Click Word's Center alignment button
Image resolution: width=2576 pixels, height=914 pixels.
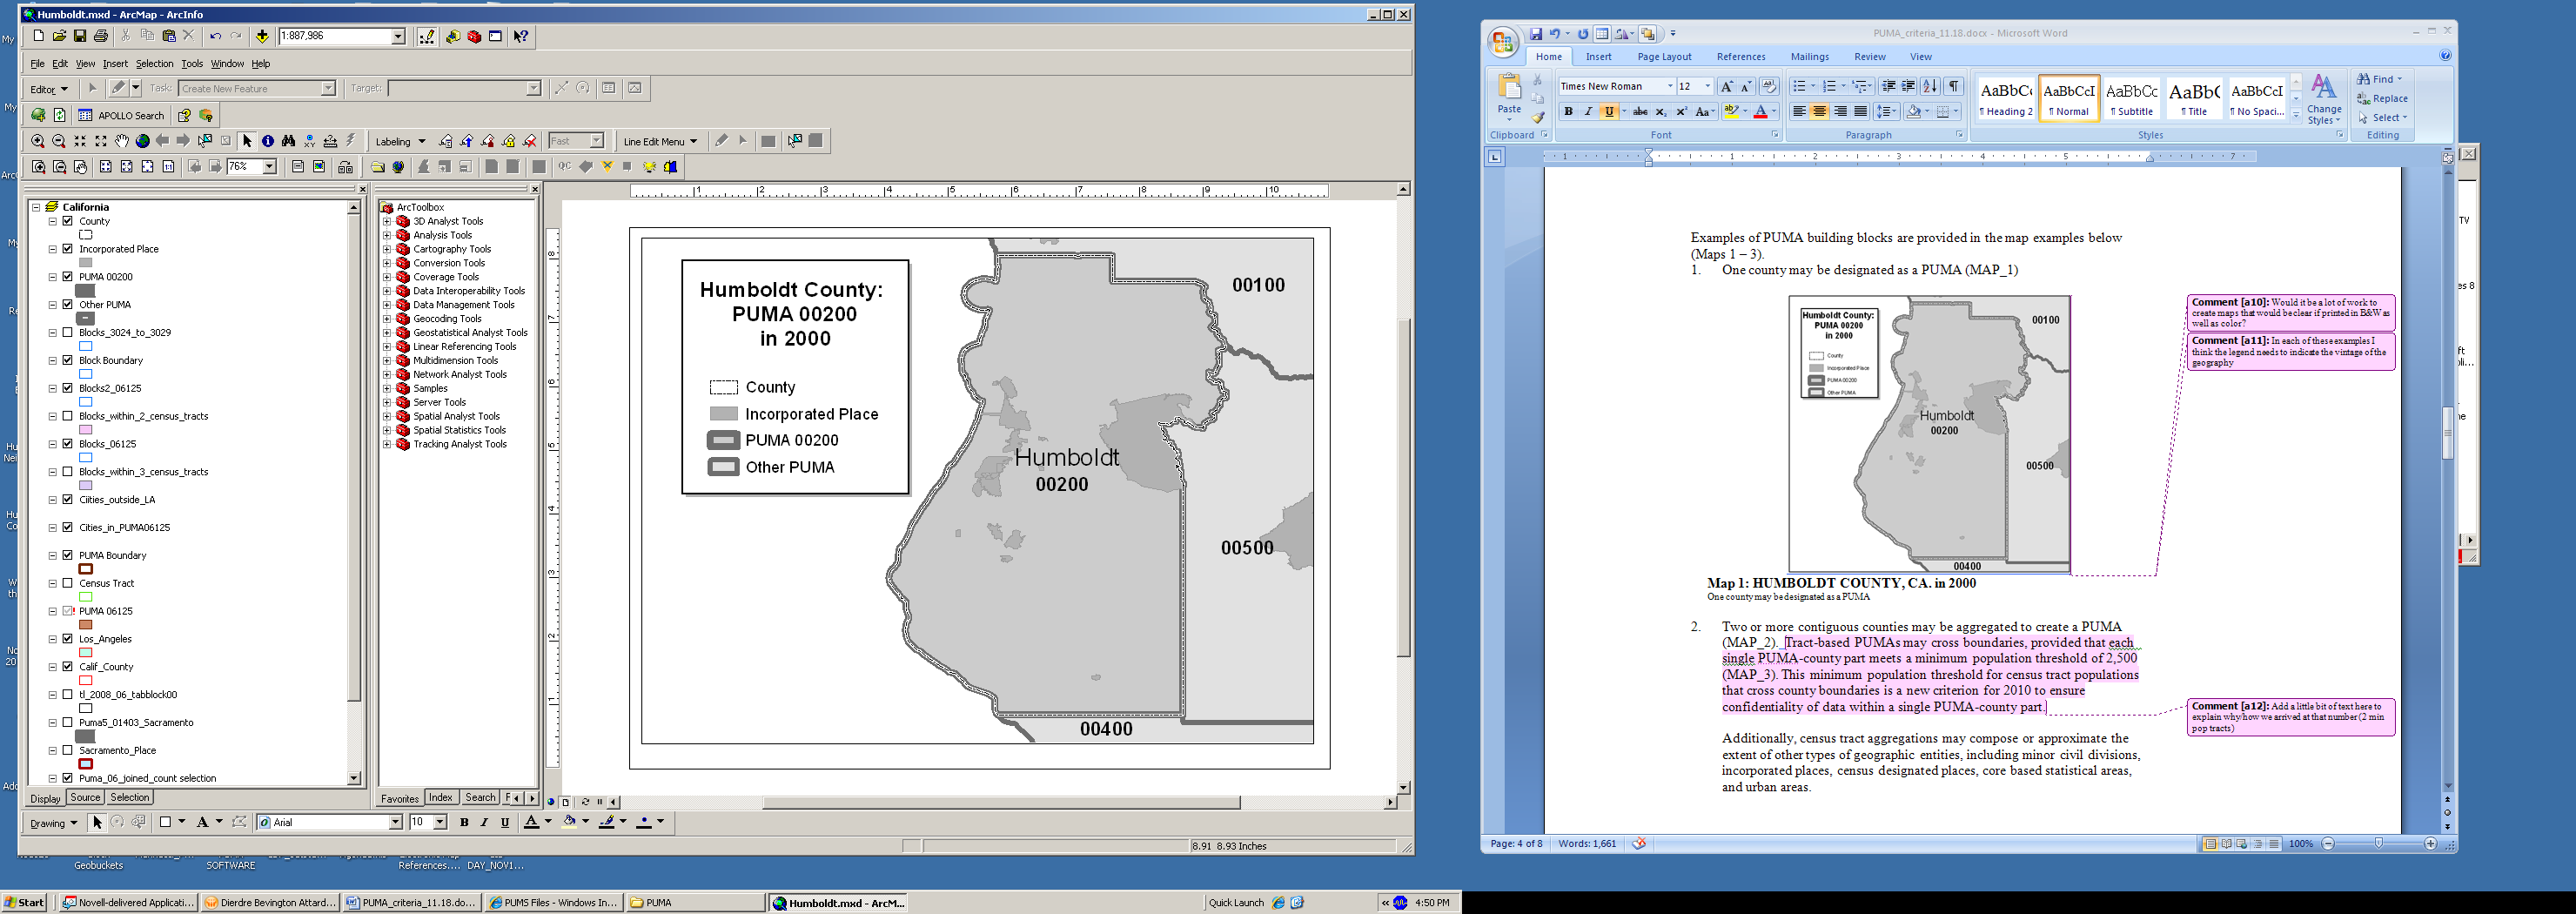point(1819,111)
